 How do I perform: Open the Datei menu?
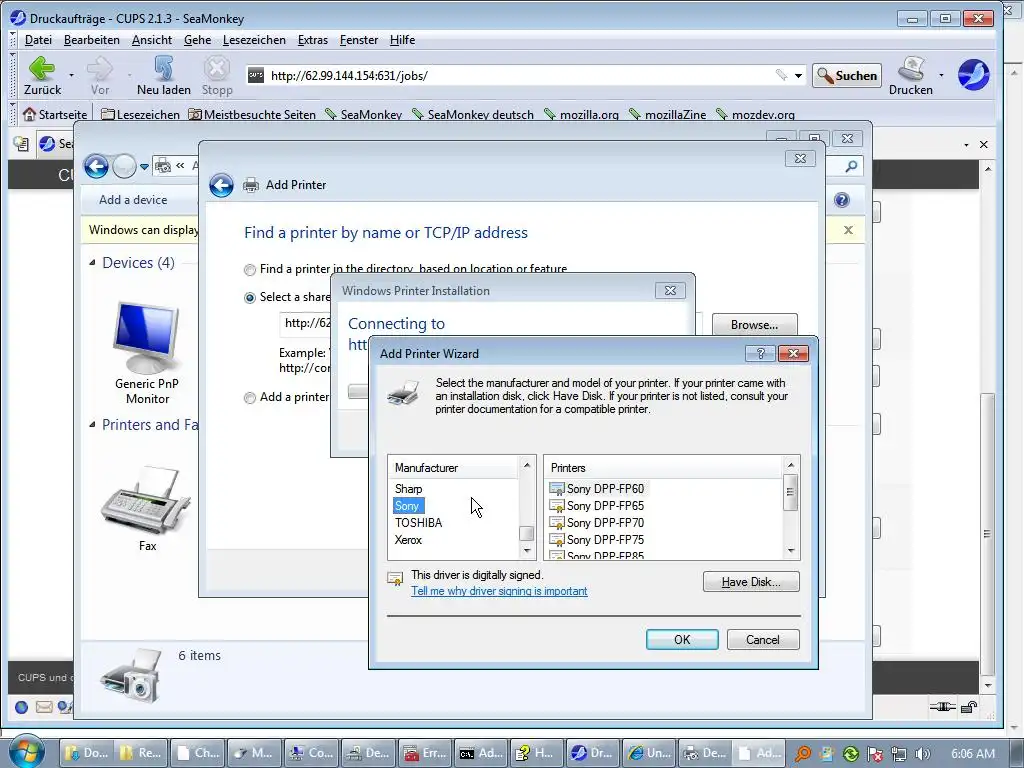coord(38,40)
